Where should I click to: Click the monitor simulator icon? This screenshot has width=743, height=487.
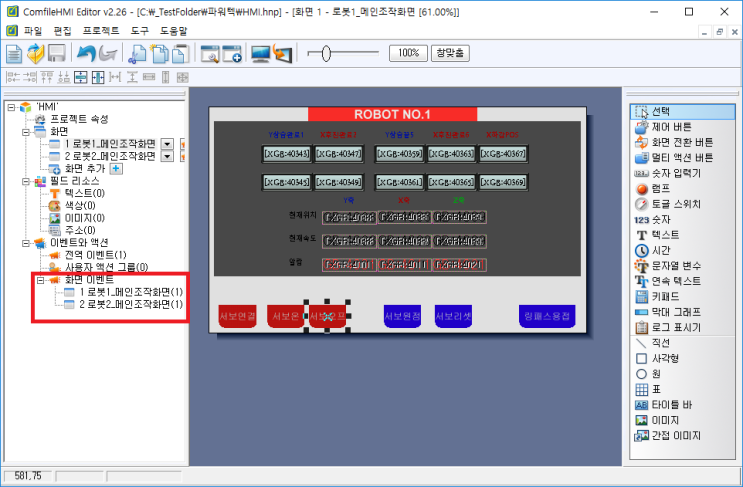tap(261, 54)
